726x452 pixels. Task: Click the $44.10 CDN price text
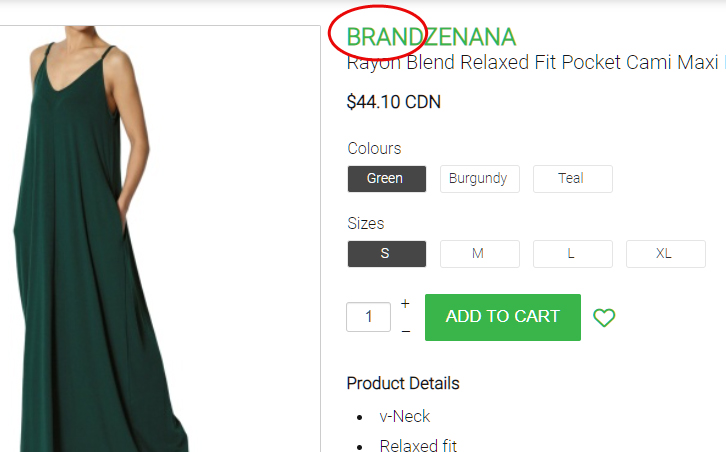(x=394, y=102)
